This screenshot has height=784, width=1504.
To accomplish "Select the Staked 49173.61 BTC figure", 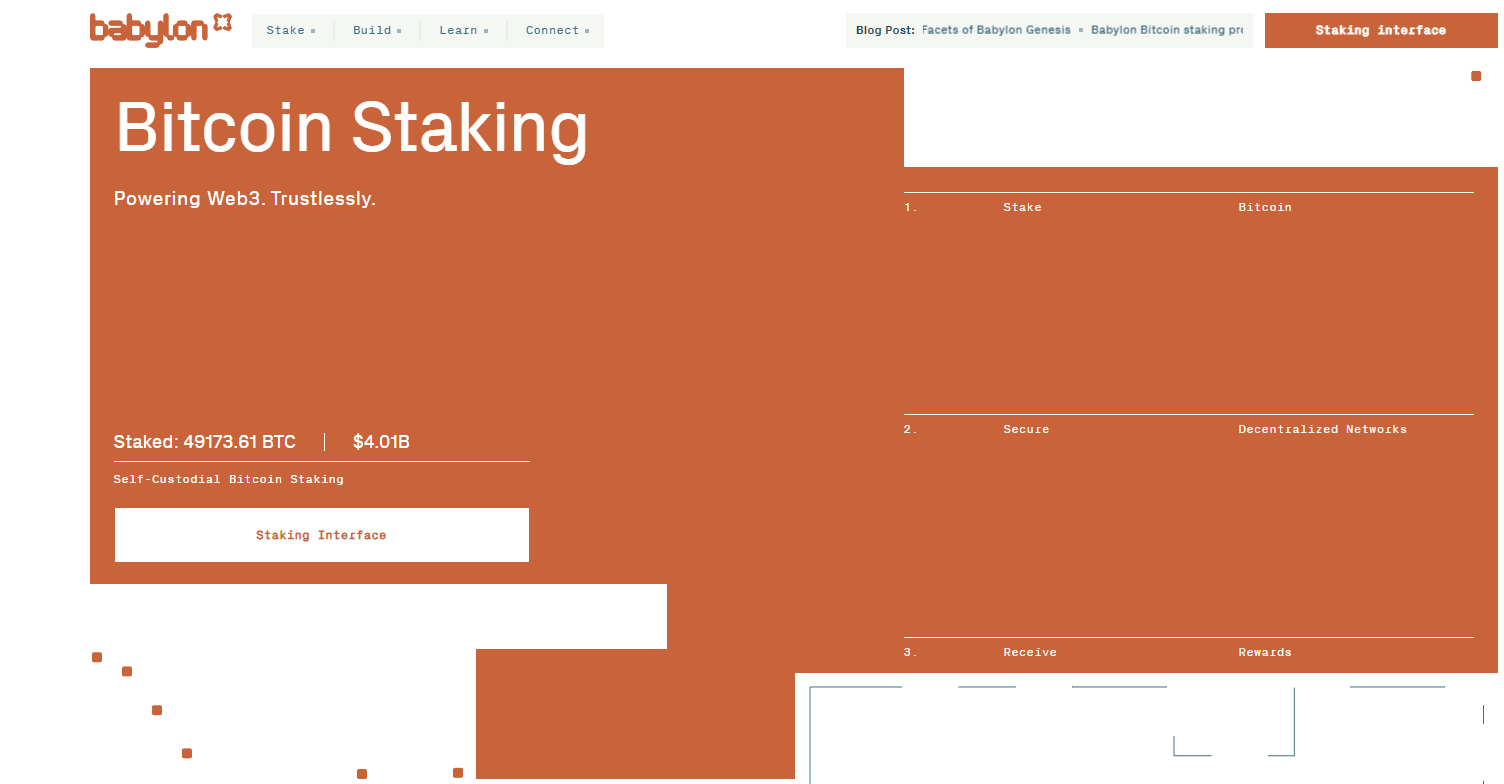I will coord(205,442).
